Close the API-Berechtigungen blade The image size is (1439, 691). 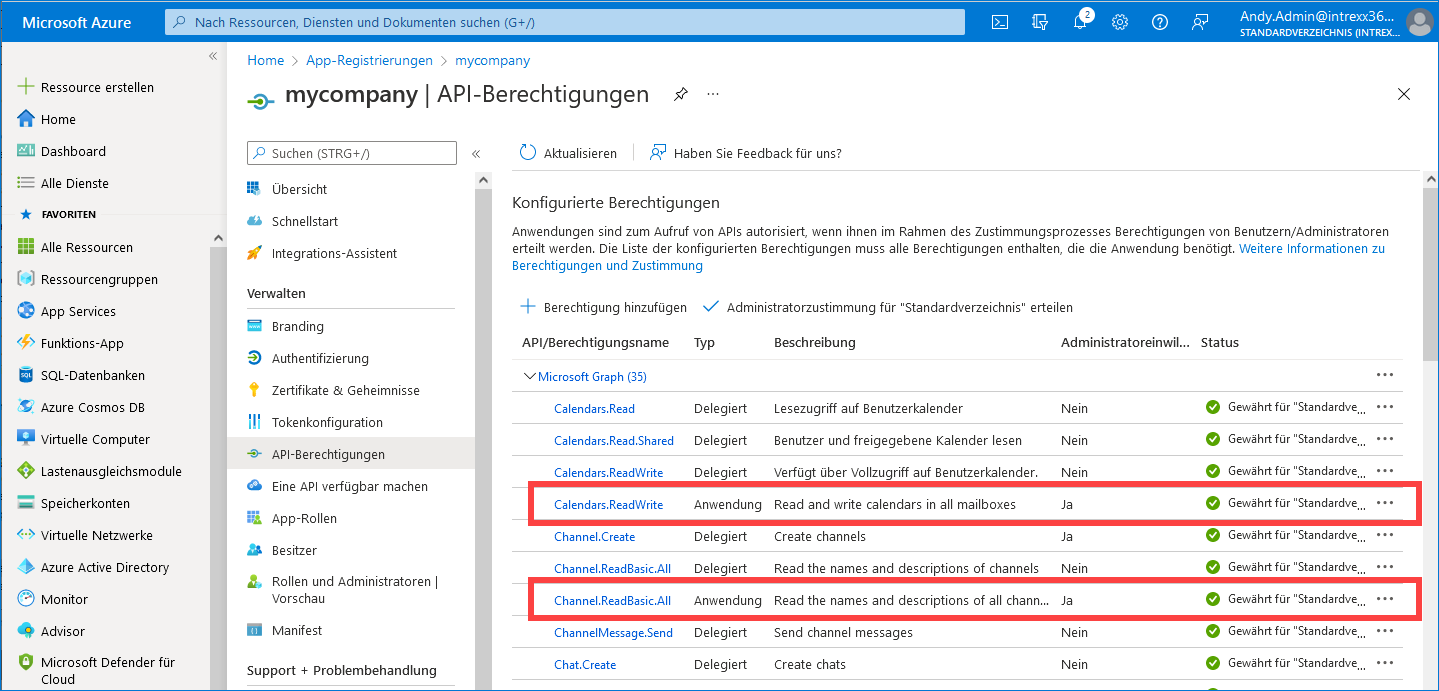pyautogui.click(x=1404, y=94)
